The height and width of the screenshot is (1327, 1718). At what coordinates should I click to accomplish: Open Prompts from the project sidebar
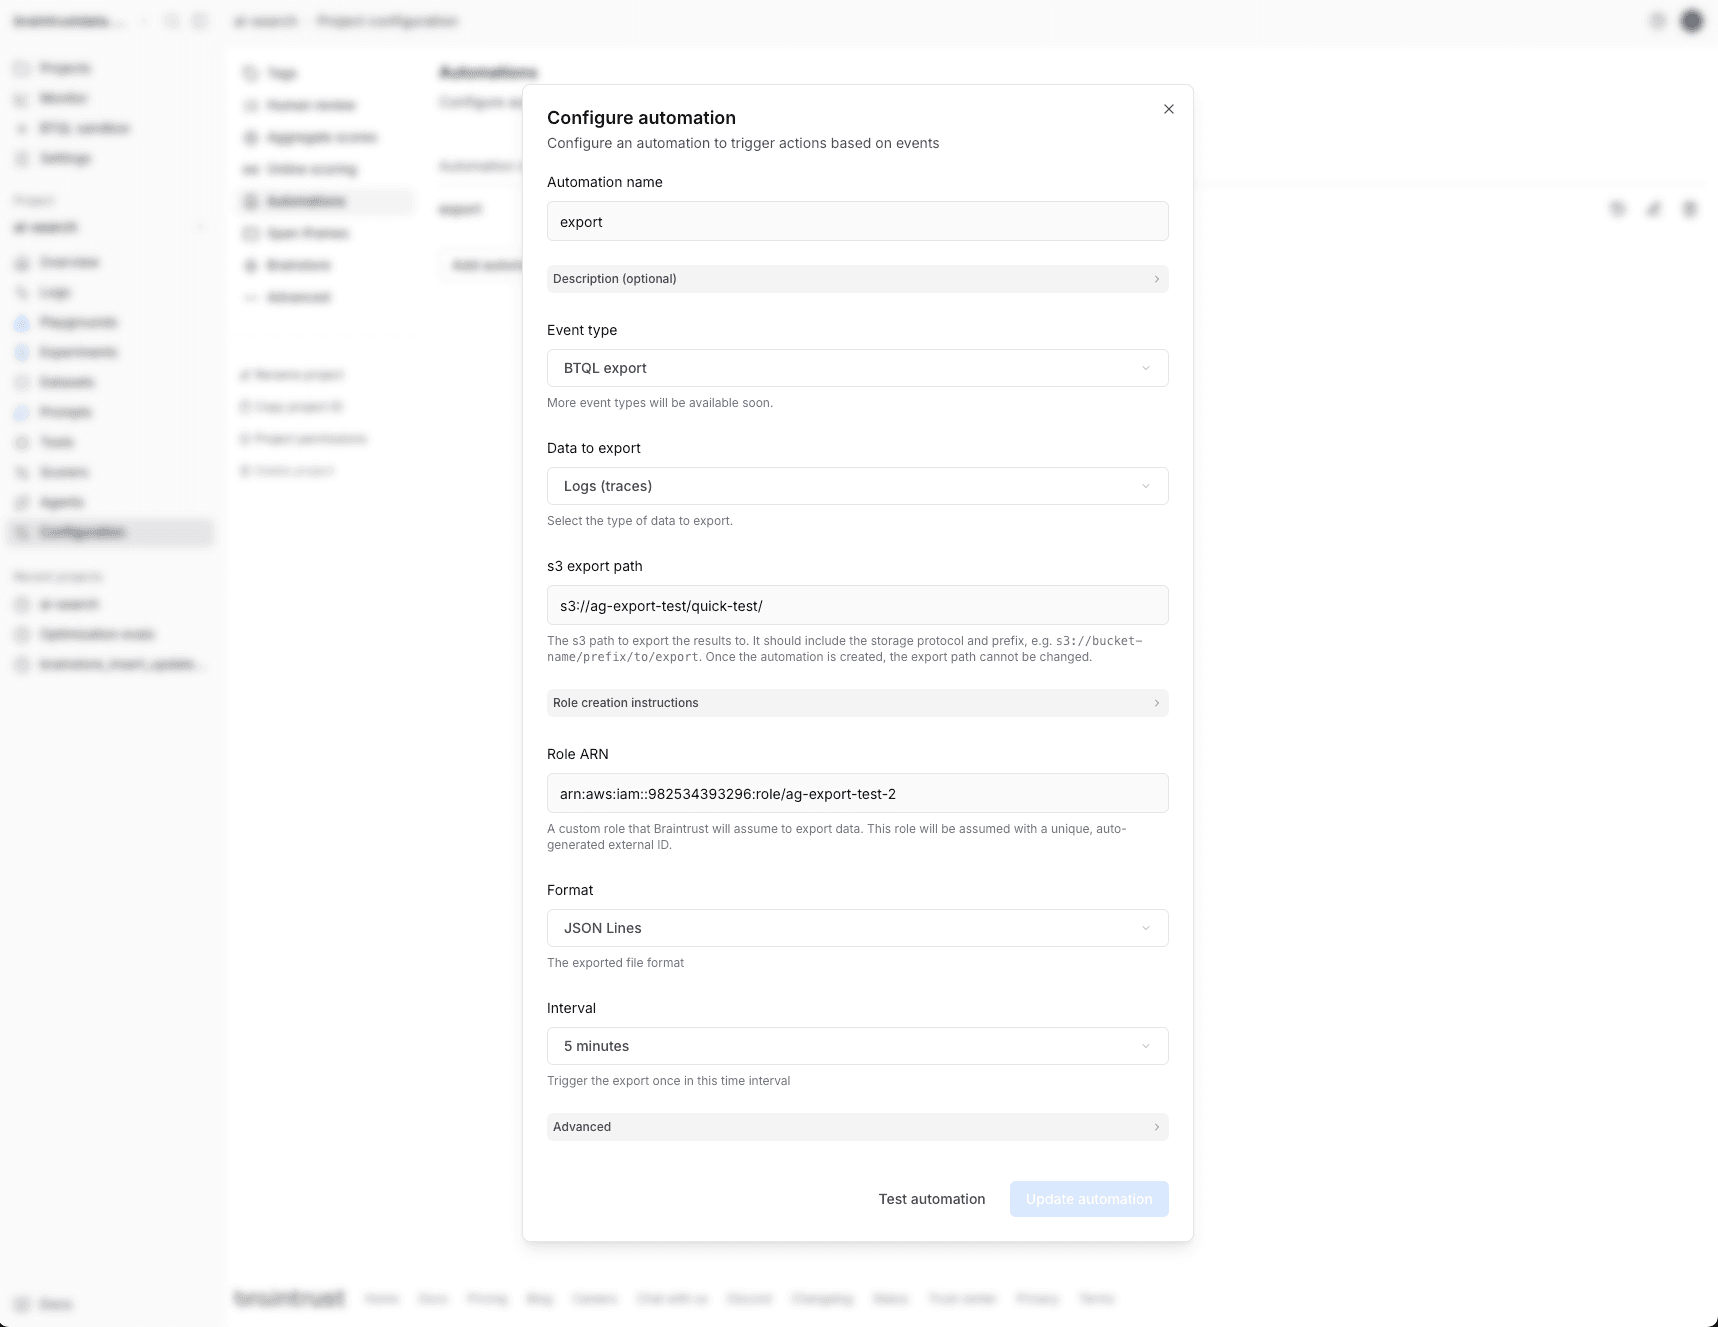(x=66, y=412)
